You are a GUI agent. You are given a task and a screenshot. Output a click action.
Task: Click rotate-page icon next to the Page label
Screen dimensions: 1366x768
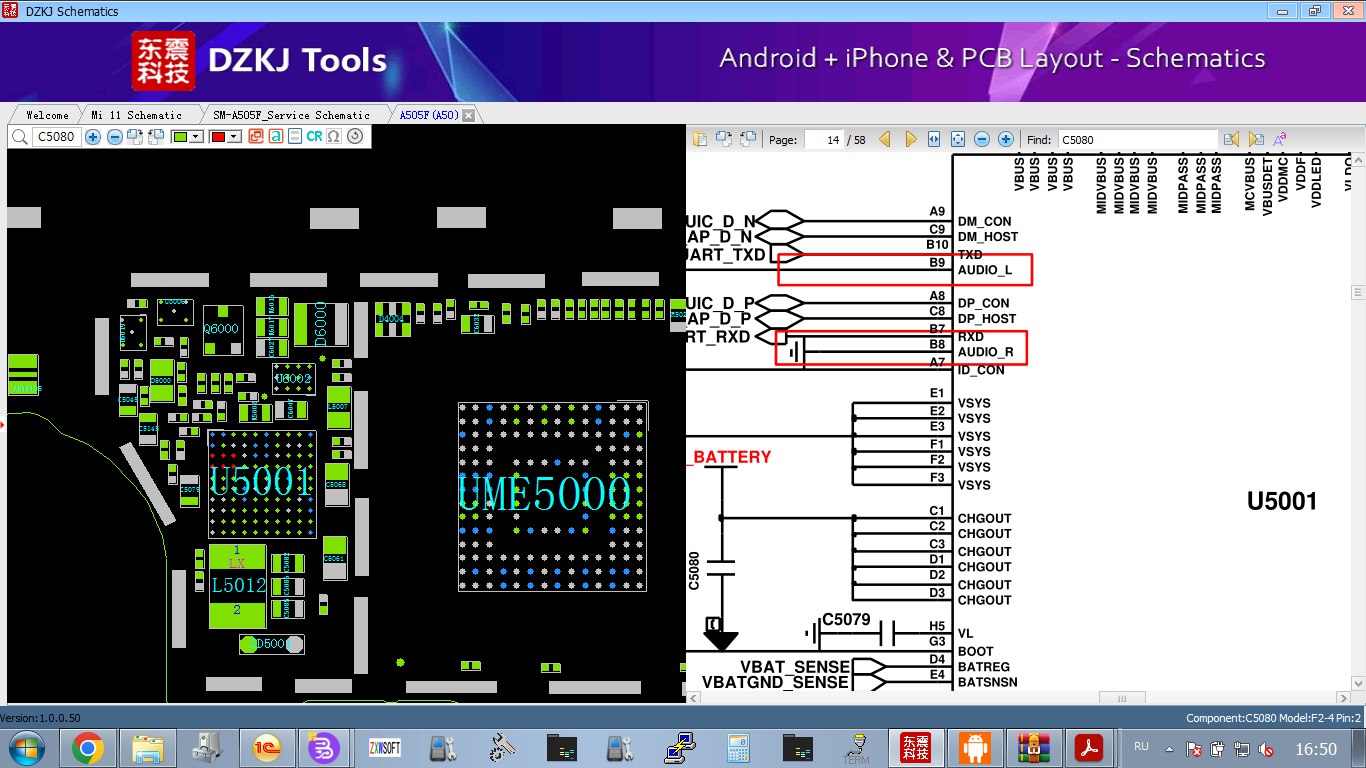[747, 140]
